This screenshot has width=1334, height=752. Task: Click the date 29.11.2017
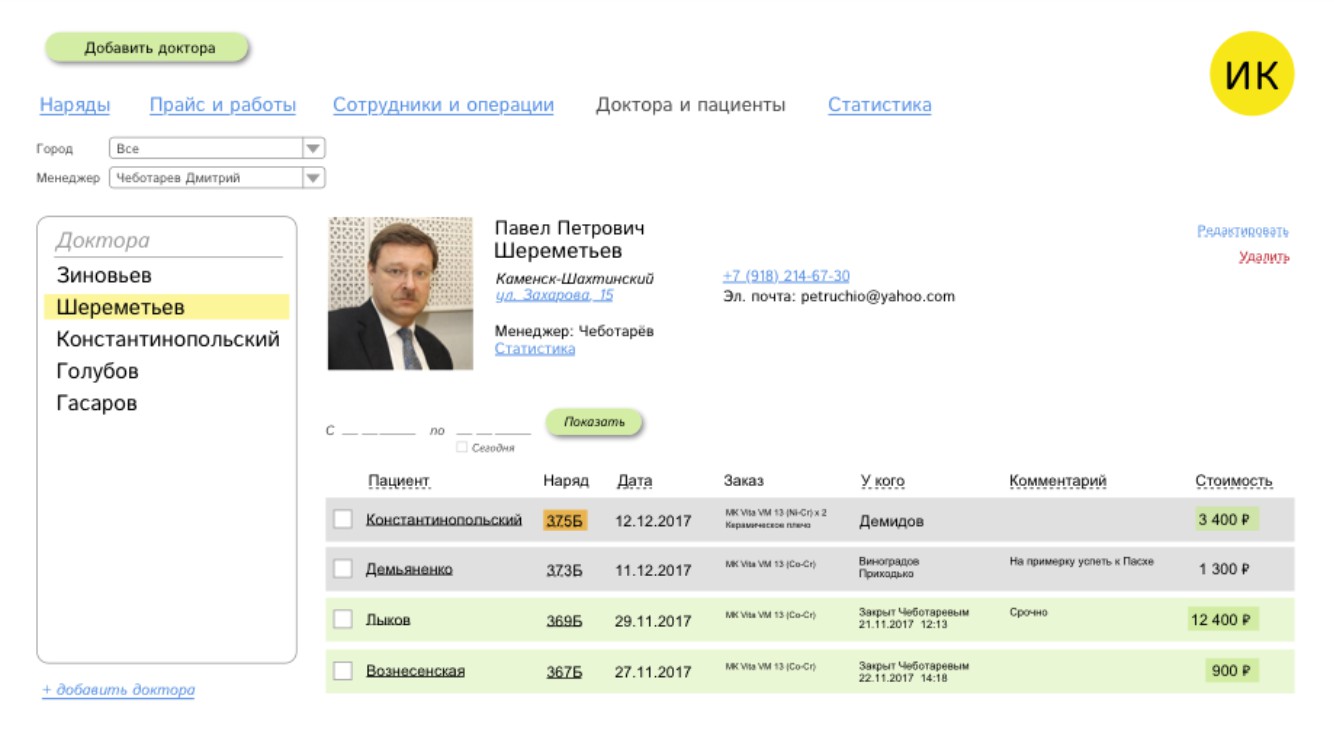click(x=653, y=621)
